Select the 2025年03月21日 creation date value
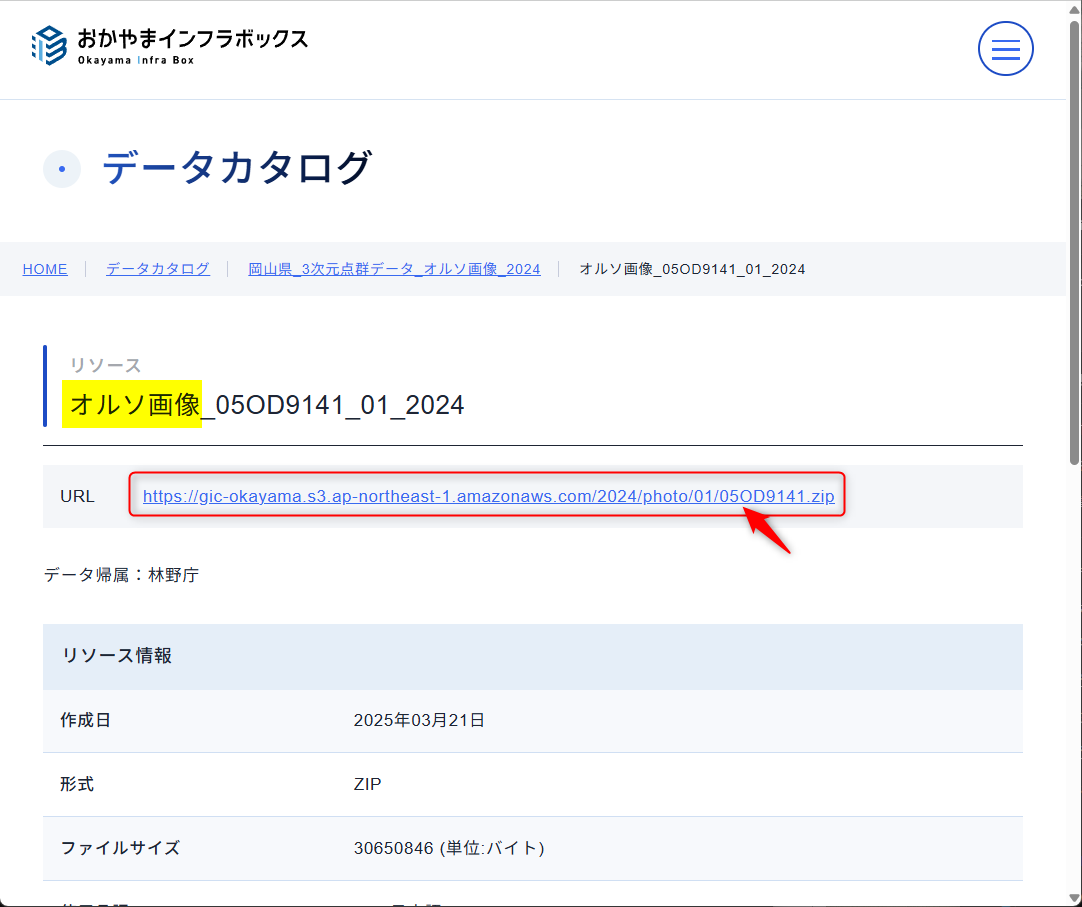The width and height of the screenshot is (1082, 907). click(x=419, y=720)
